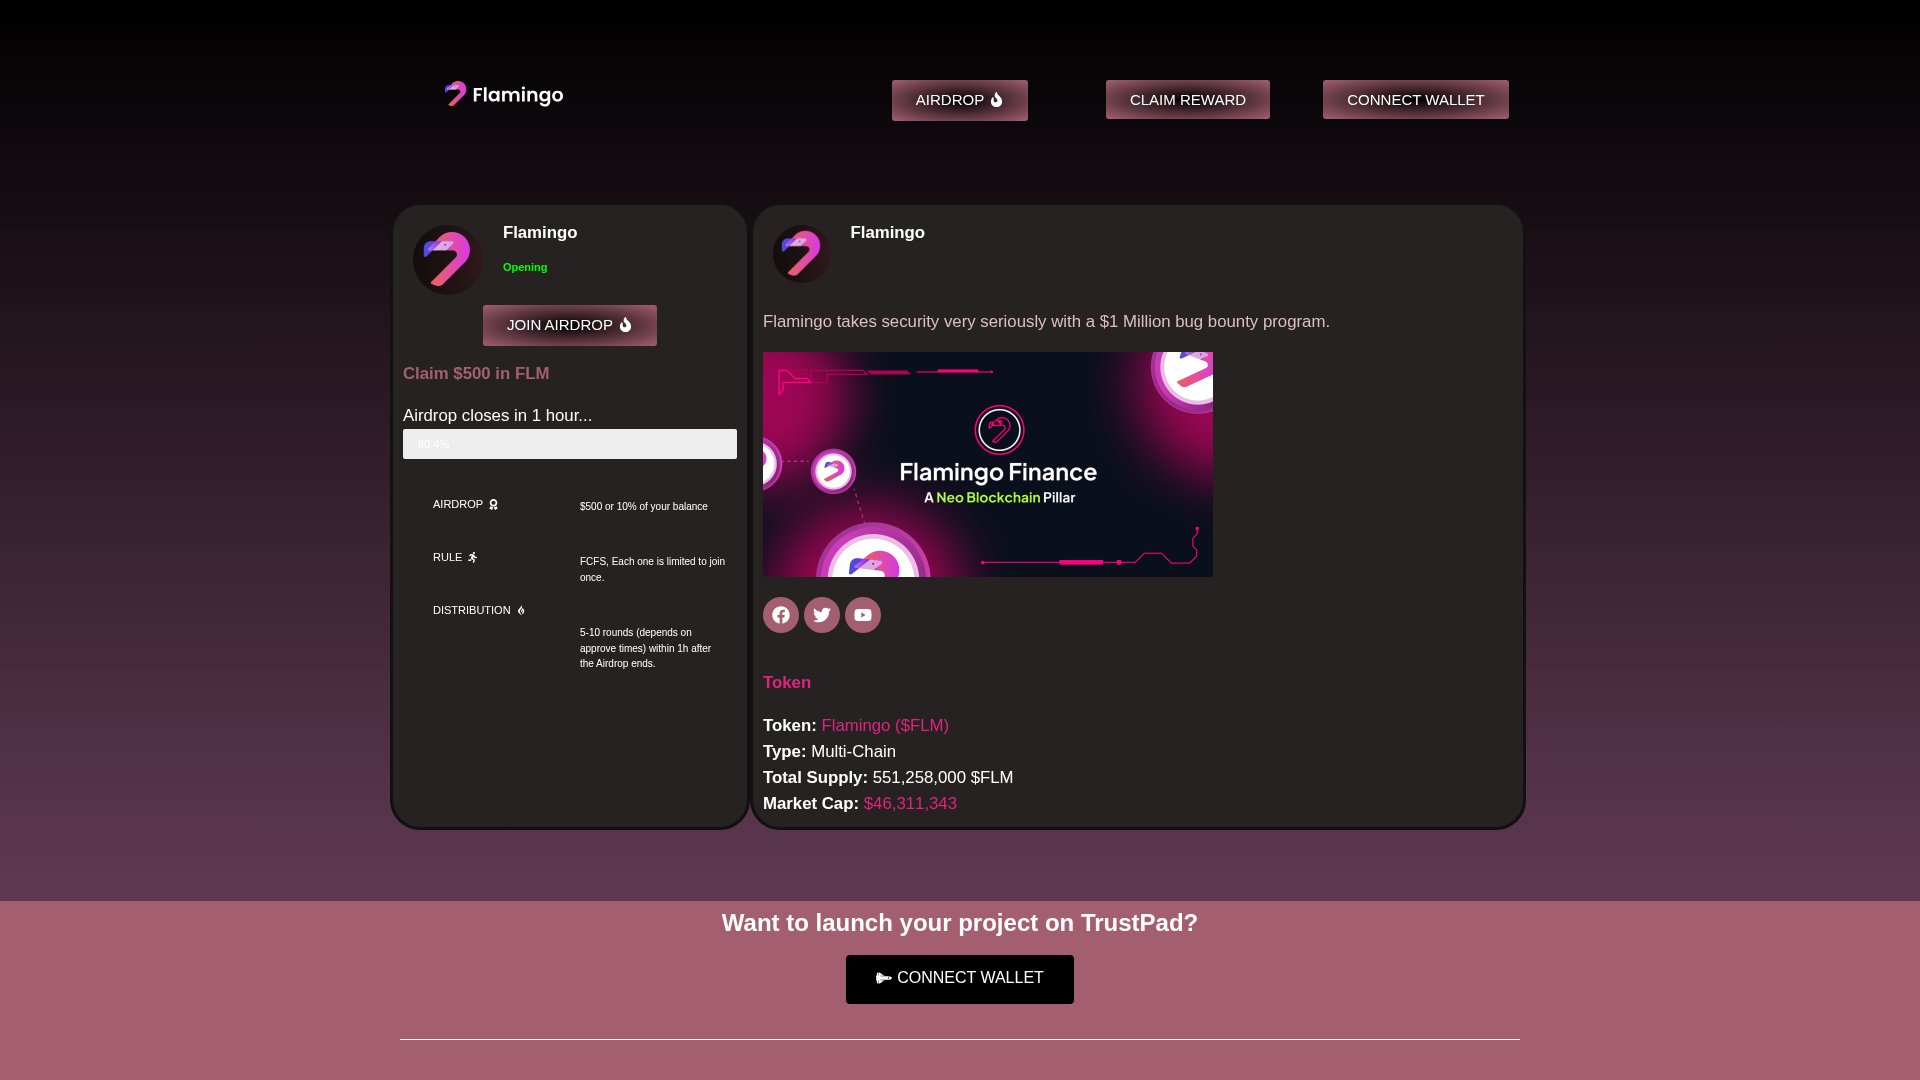This screenshot has width=1920, height=1080.
Task: Click 'FCFS, Each one is limited to join once' text
Action: click(x=653, y=570)
